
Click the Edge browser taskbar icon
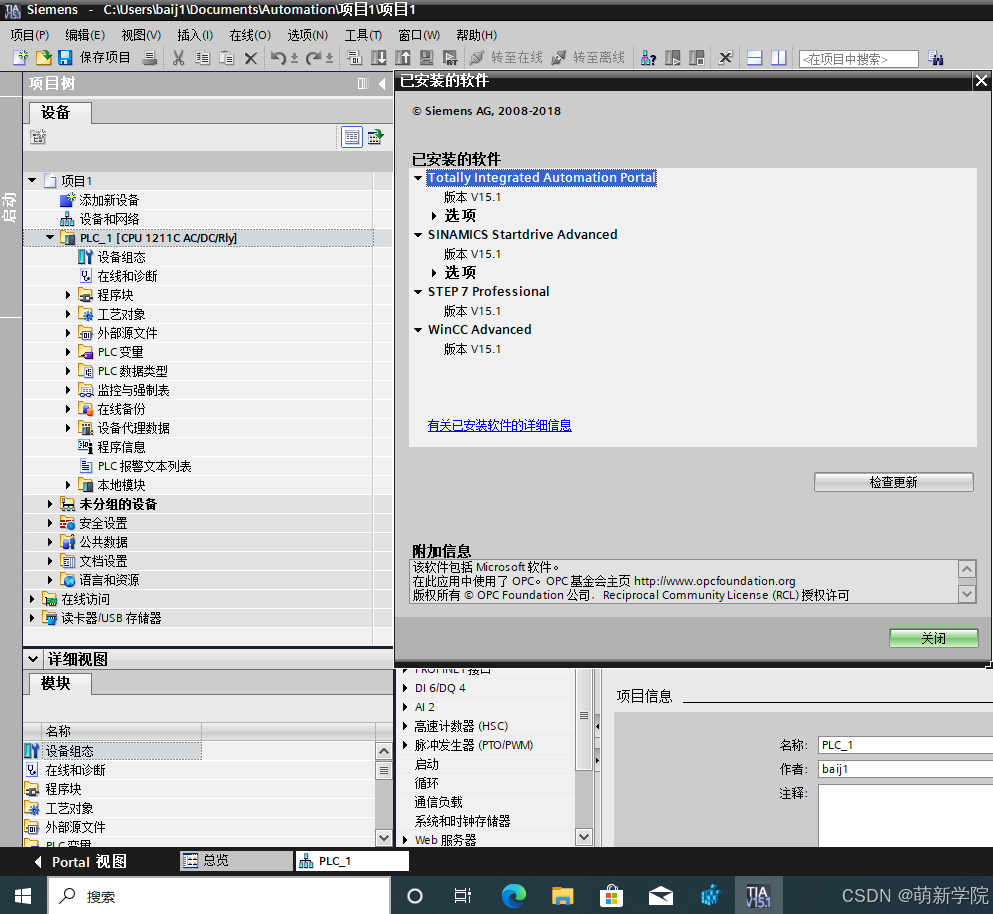[514, 896]
